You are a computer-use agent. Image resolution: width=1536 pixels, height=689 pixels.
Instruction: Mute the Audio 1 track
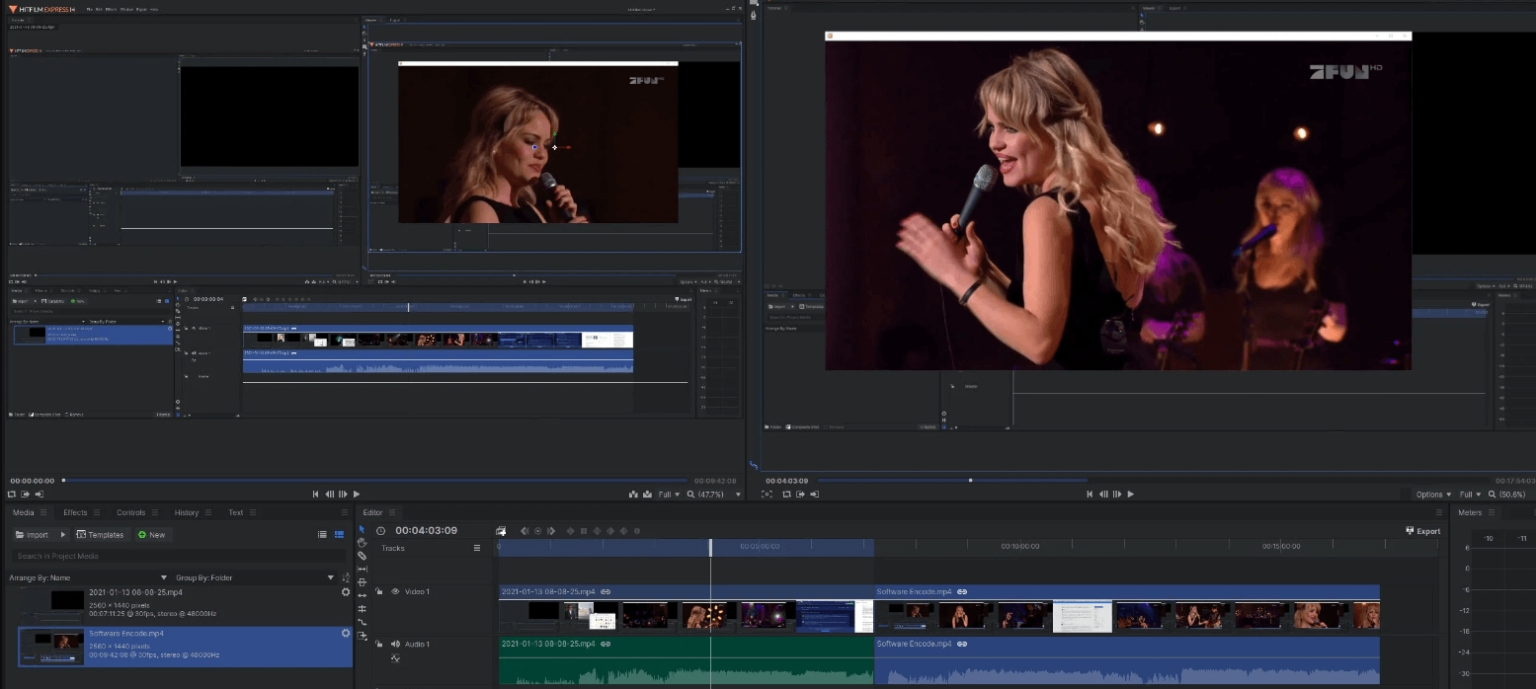pyautogui.click(x=395, y=644)
